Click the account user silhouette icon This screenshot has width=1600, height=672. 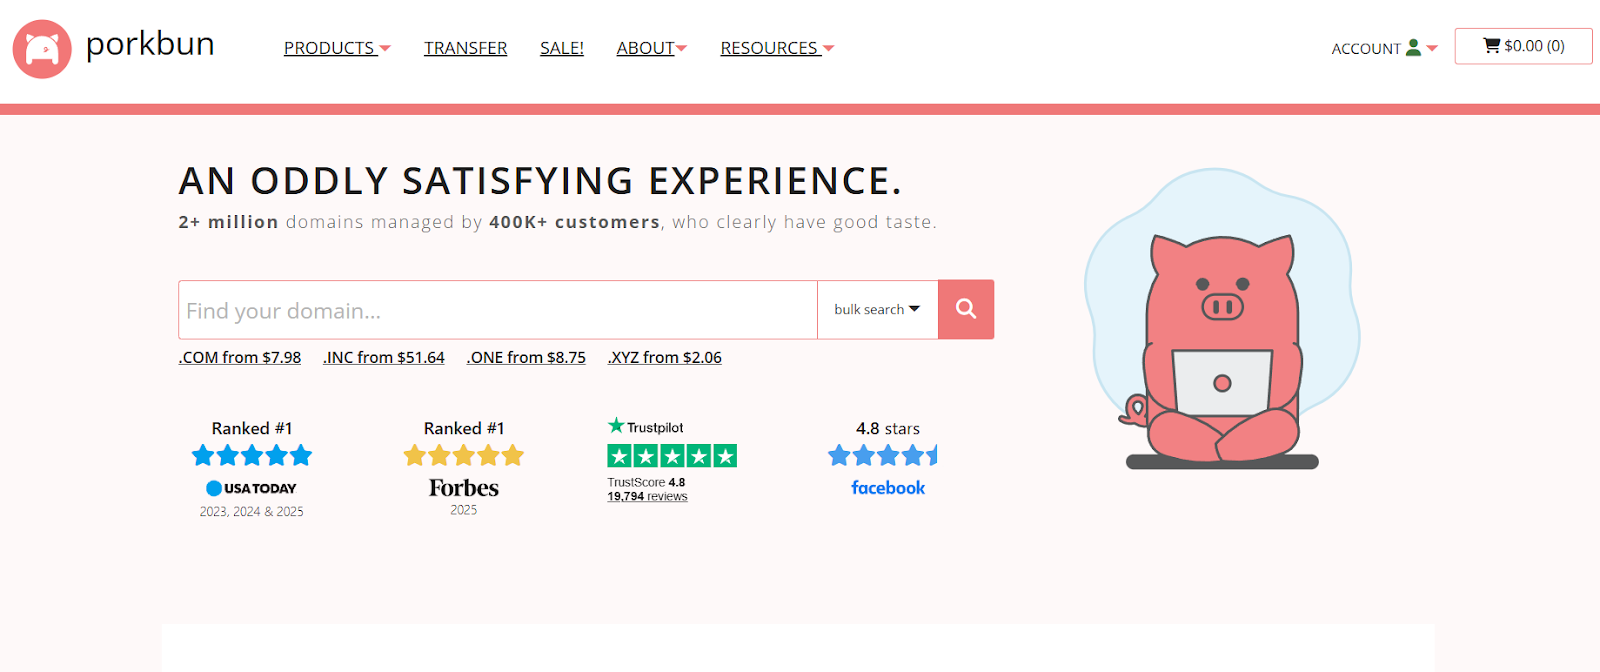coord(1413,48)
